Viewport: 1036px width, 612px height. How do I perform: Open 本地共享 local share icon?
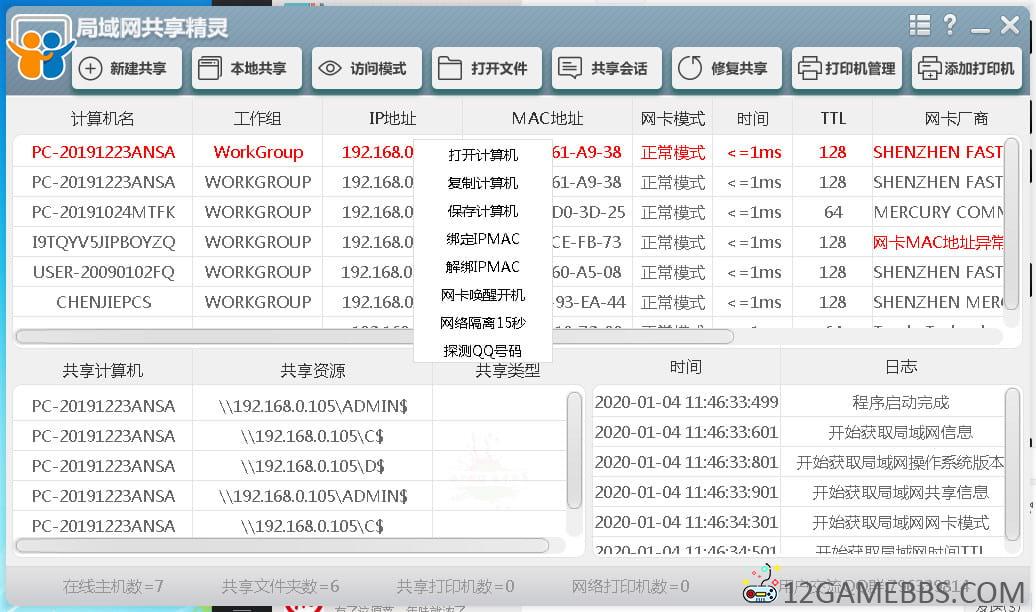(x=209, y=69)
